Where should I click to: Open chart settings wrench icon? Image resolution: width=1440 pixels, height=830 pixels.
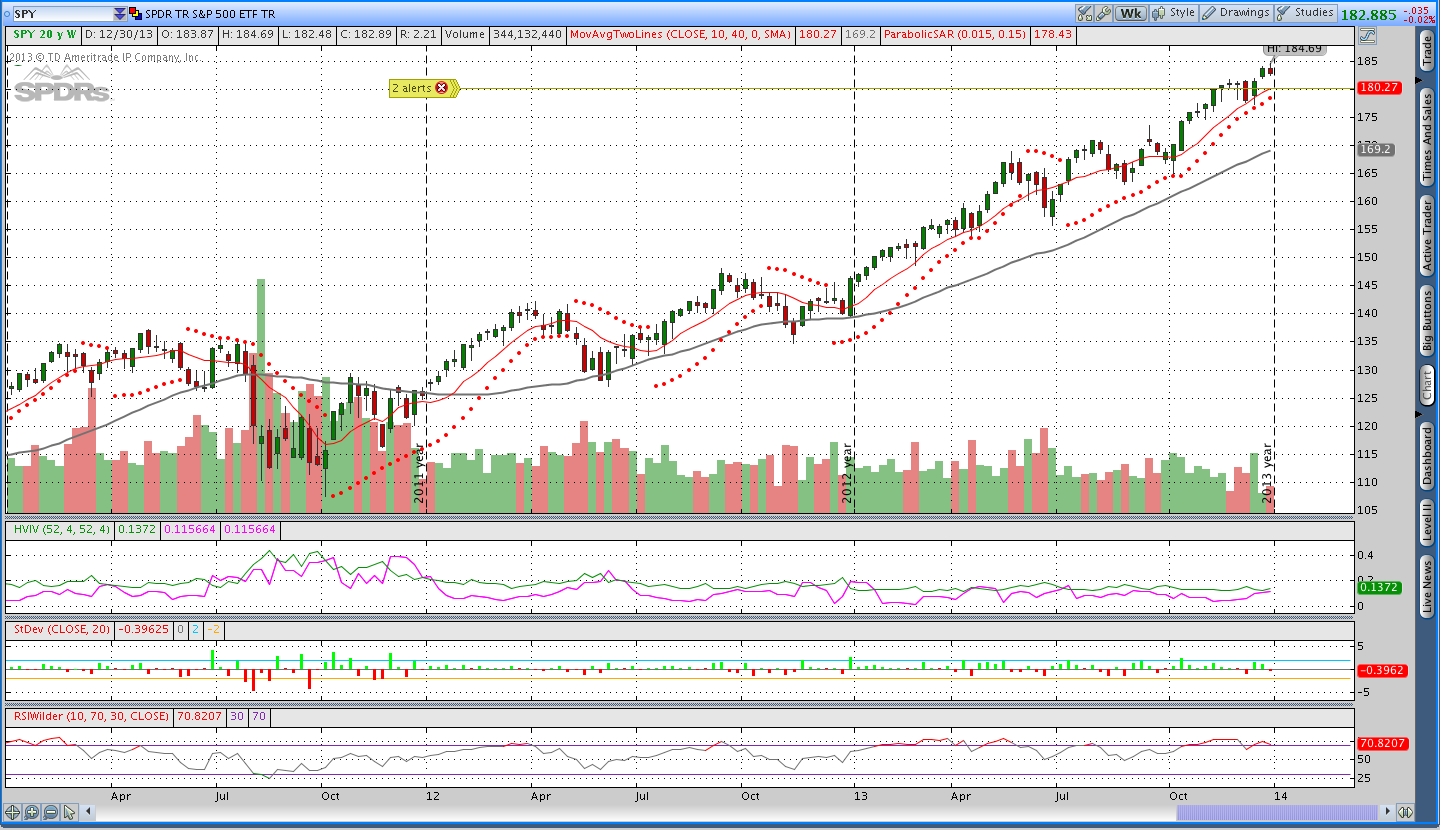(1104, 14)
